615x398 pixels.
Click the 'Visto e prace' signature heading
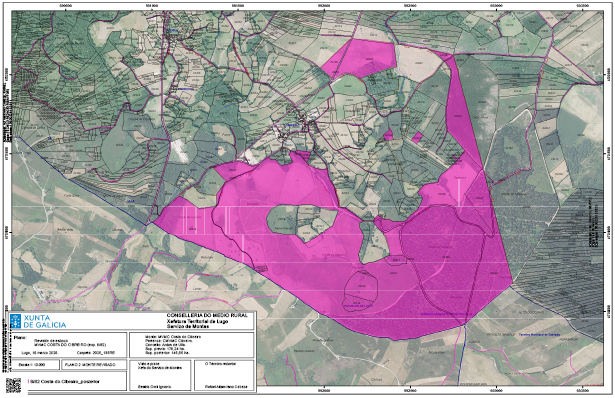(x=149, y=363)
